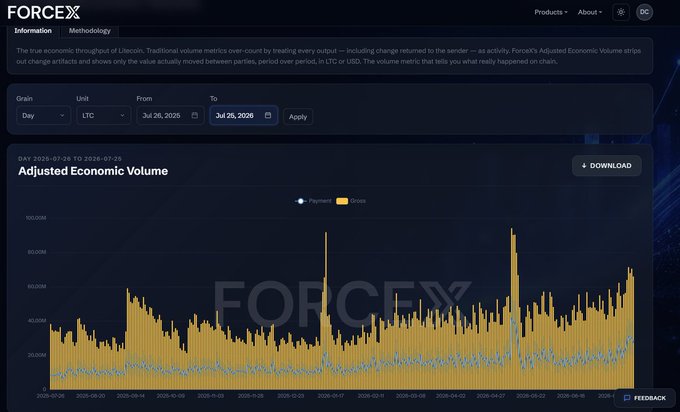Click the 100.00M y-axis label

[x=36, y=218]
